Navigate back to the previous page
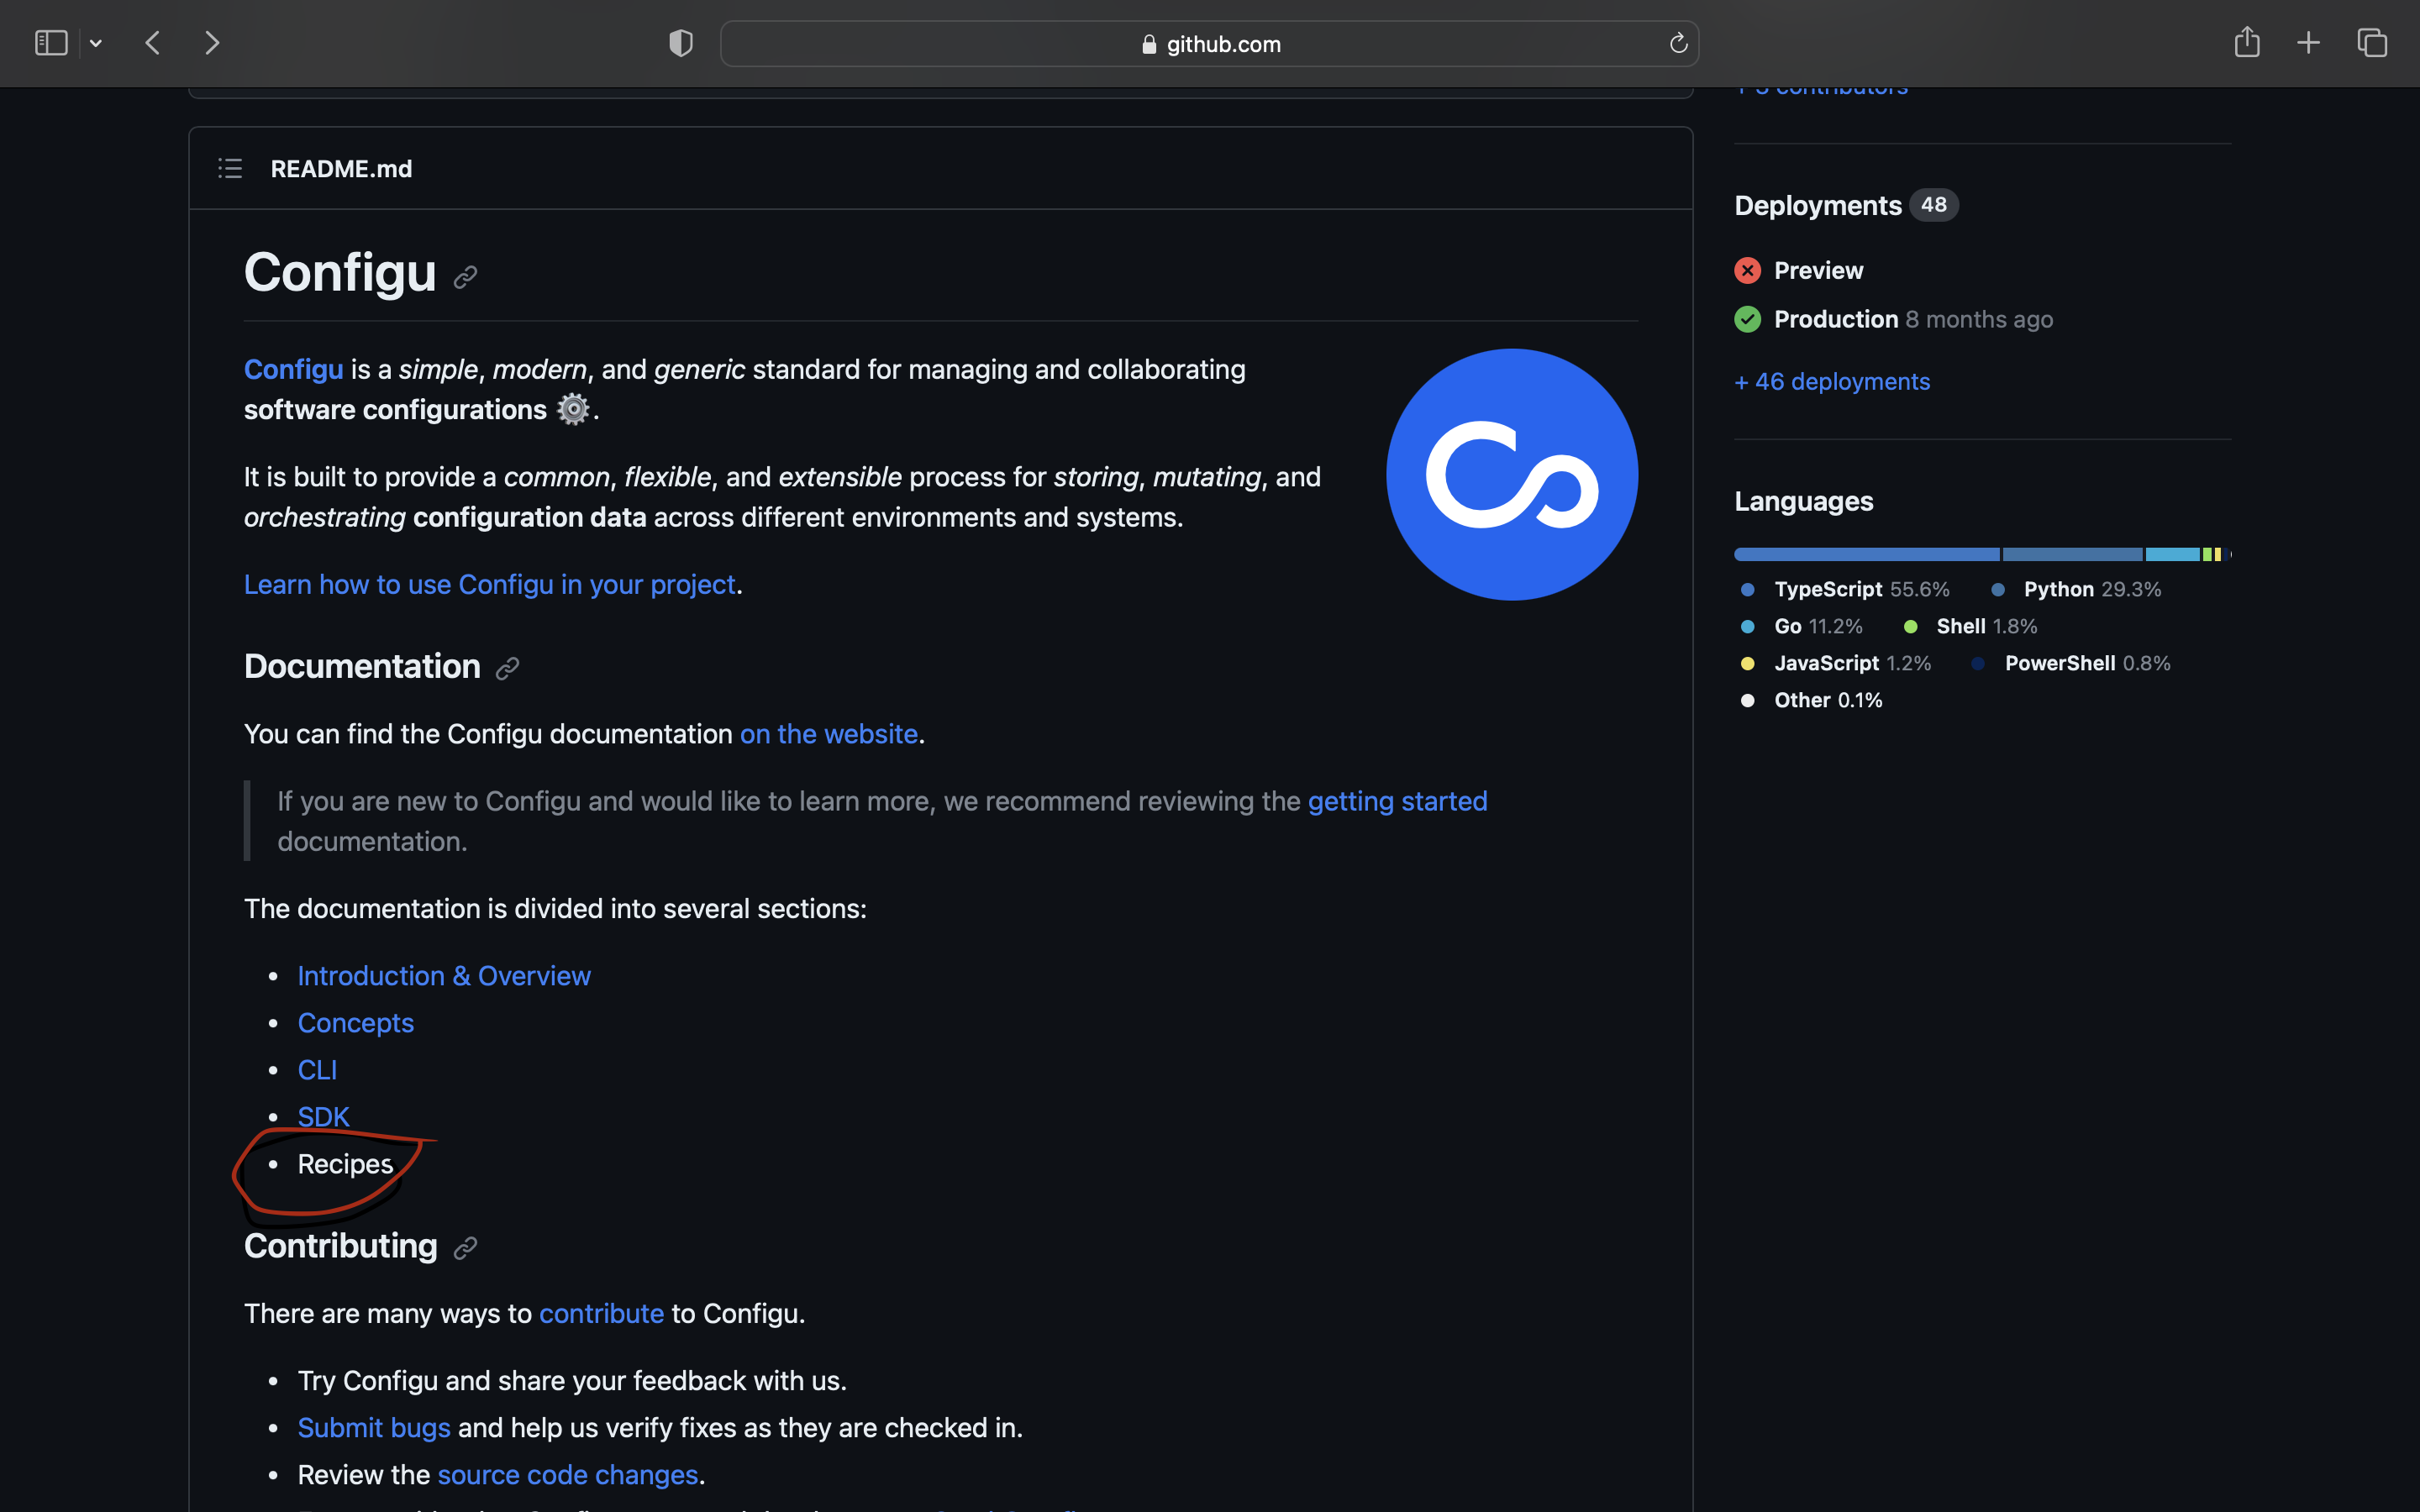This screenshot has height=1512, width=2420. (x=152, y=42)
